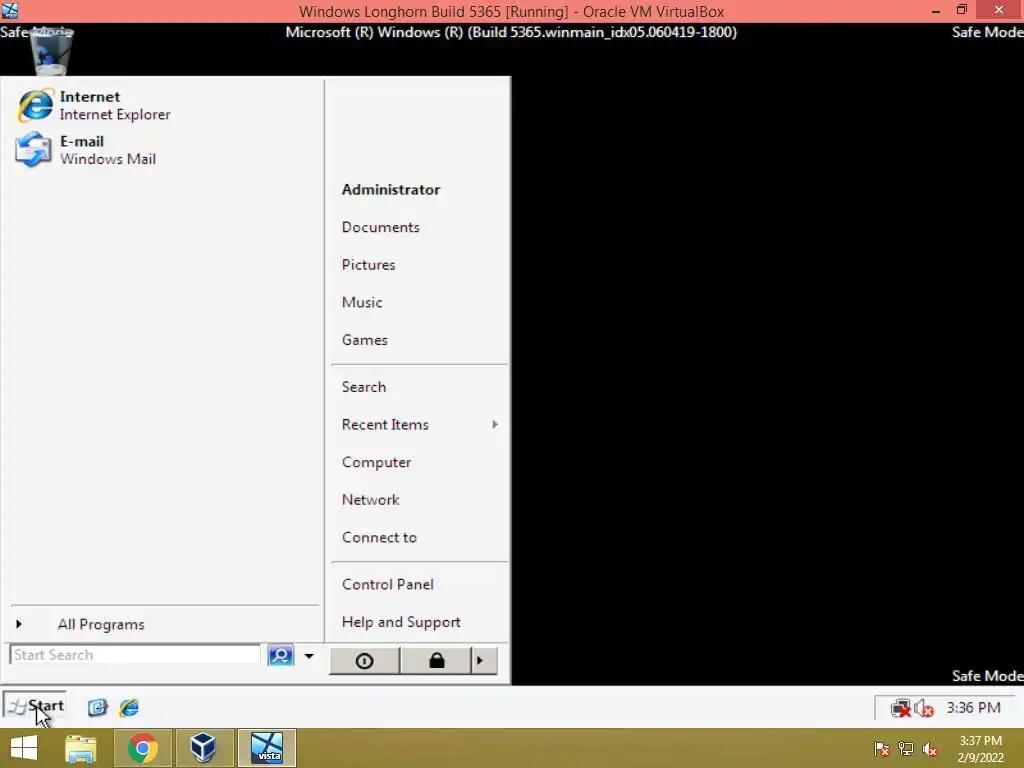
Task: Click Show Desktop quick launch icon
Action: point(97,707)
